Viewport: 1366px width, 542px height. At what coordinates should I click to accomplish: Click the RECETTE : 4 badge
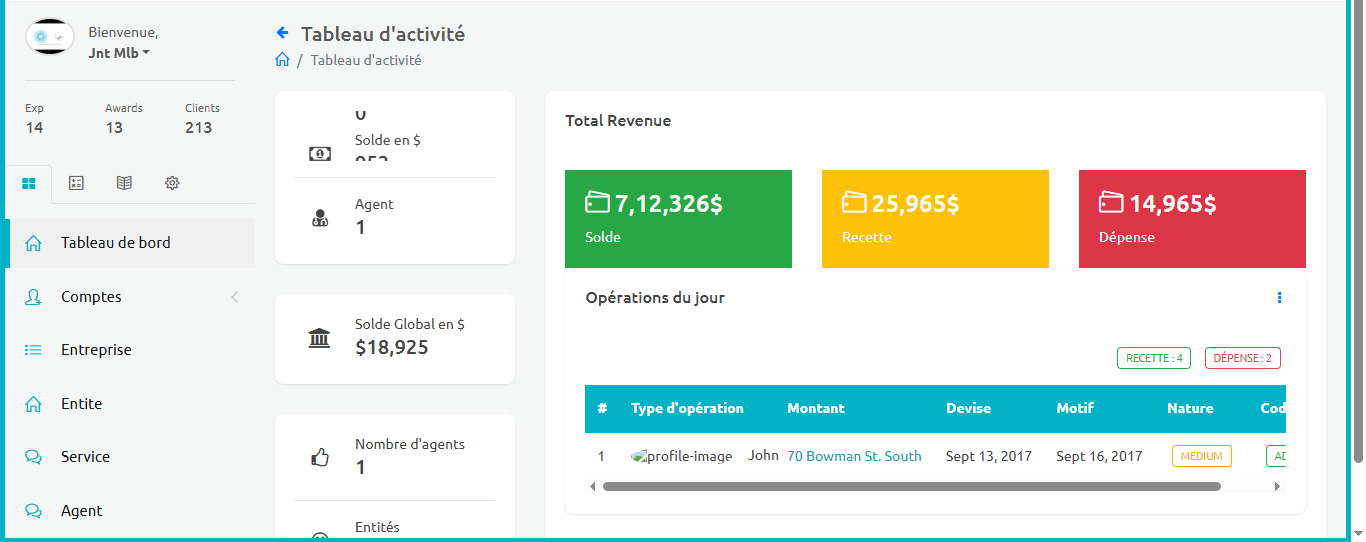click(1153, 358)
